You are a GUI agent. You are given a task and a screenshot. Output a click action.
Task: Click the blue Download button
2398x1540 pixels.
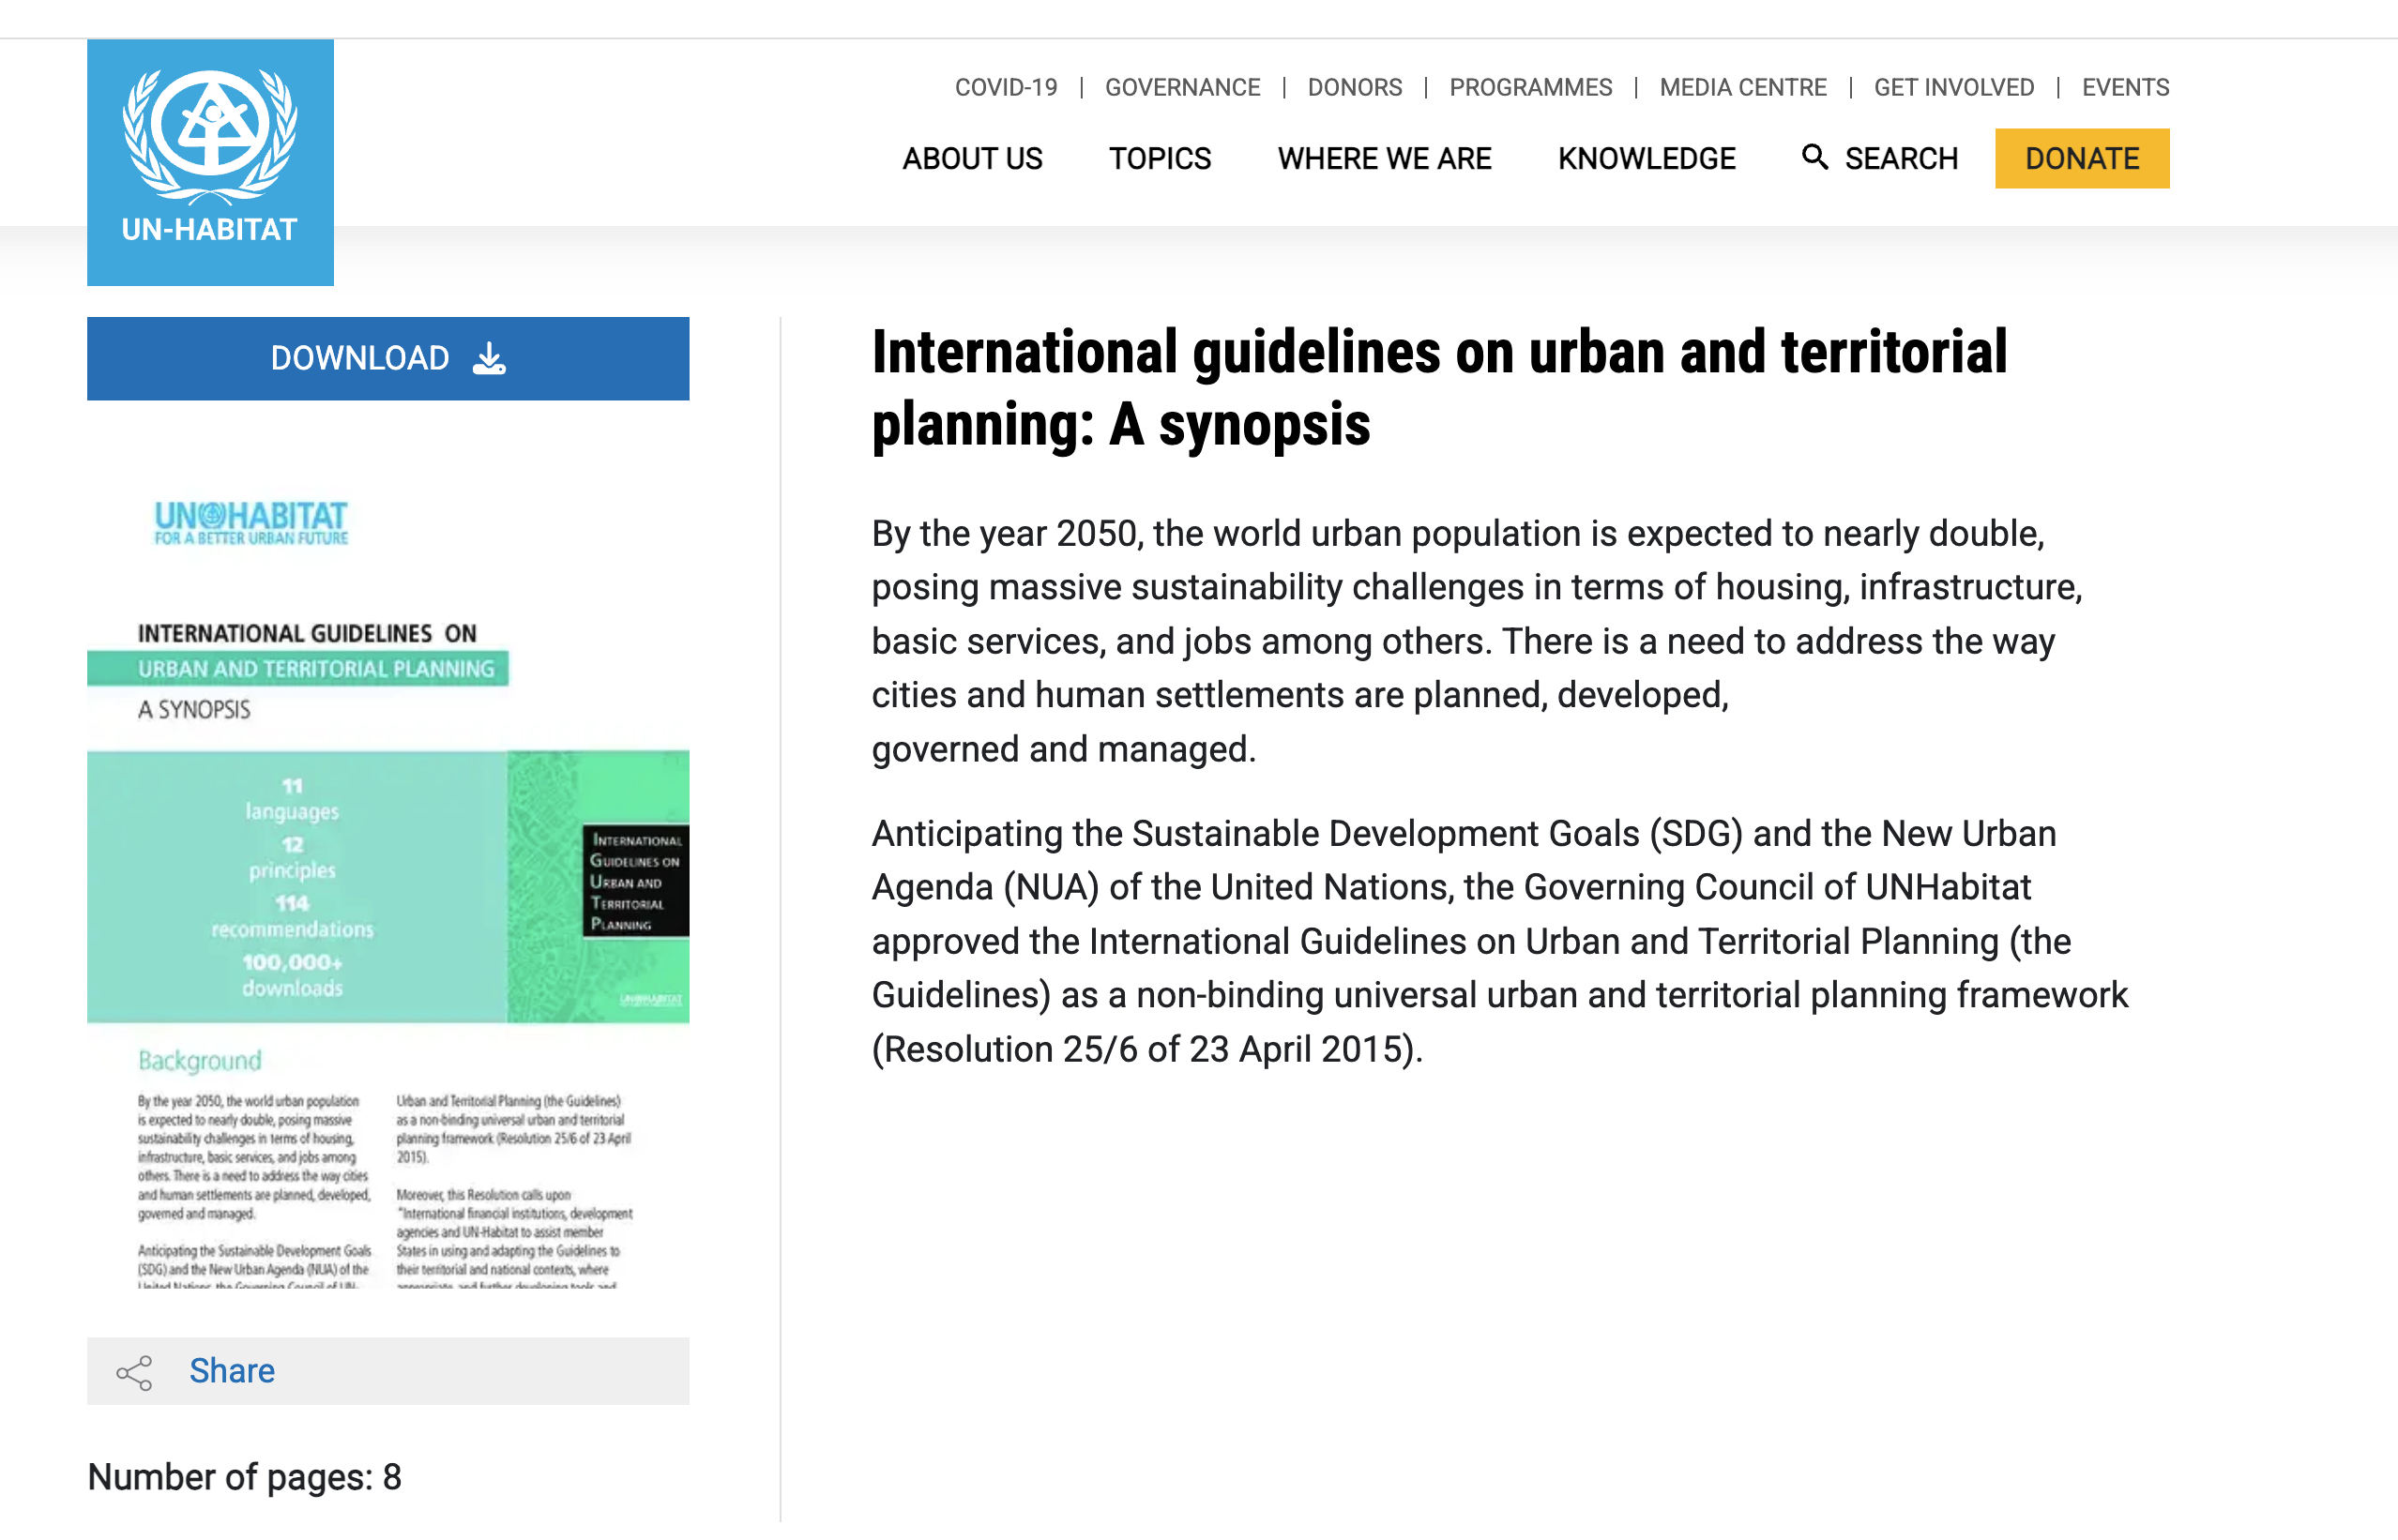pyautogui.click(x=388, y=358)
